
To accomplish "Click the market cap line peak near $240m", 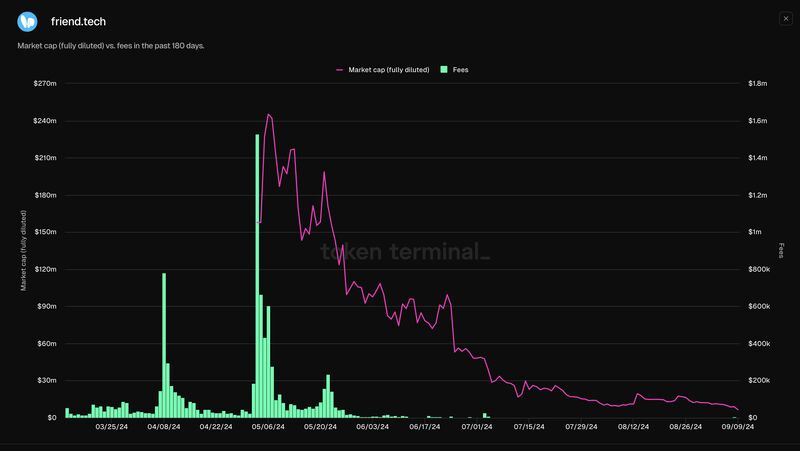I will click(268, 115).
